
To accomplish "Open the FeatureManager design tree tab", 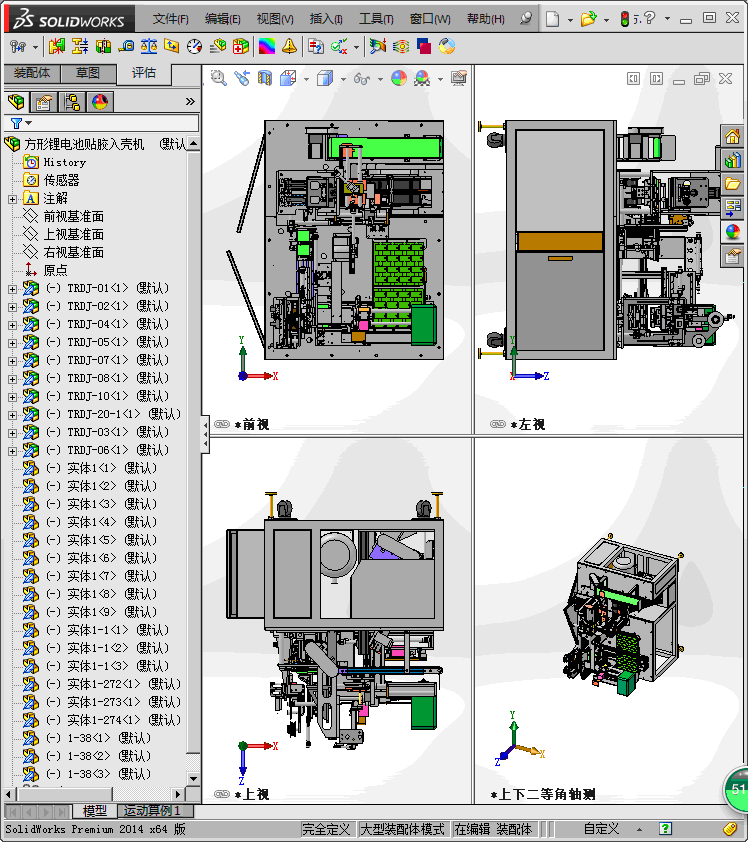I will 16,102.
